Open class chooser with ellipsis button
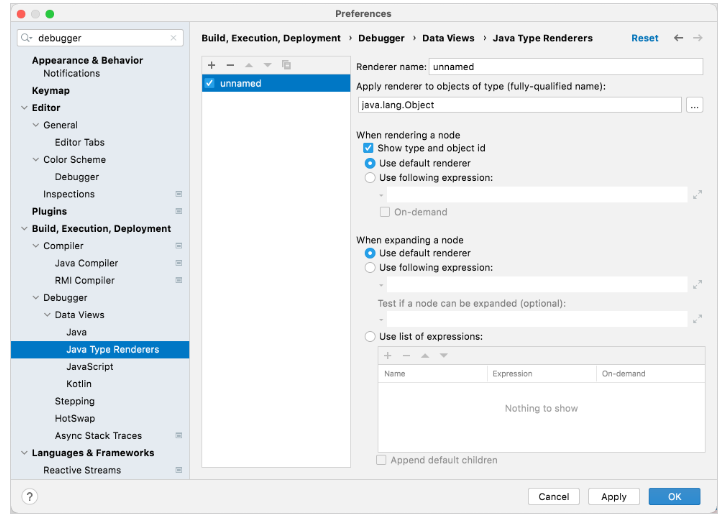 pyautogui.click(x=695, y=105)
